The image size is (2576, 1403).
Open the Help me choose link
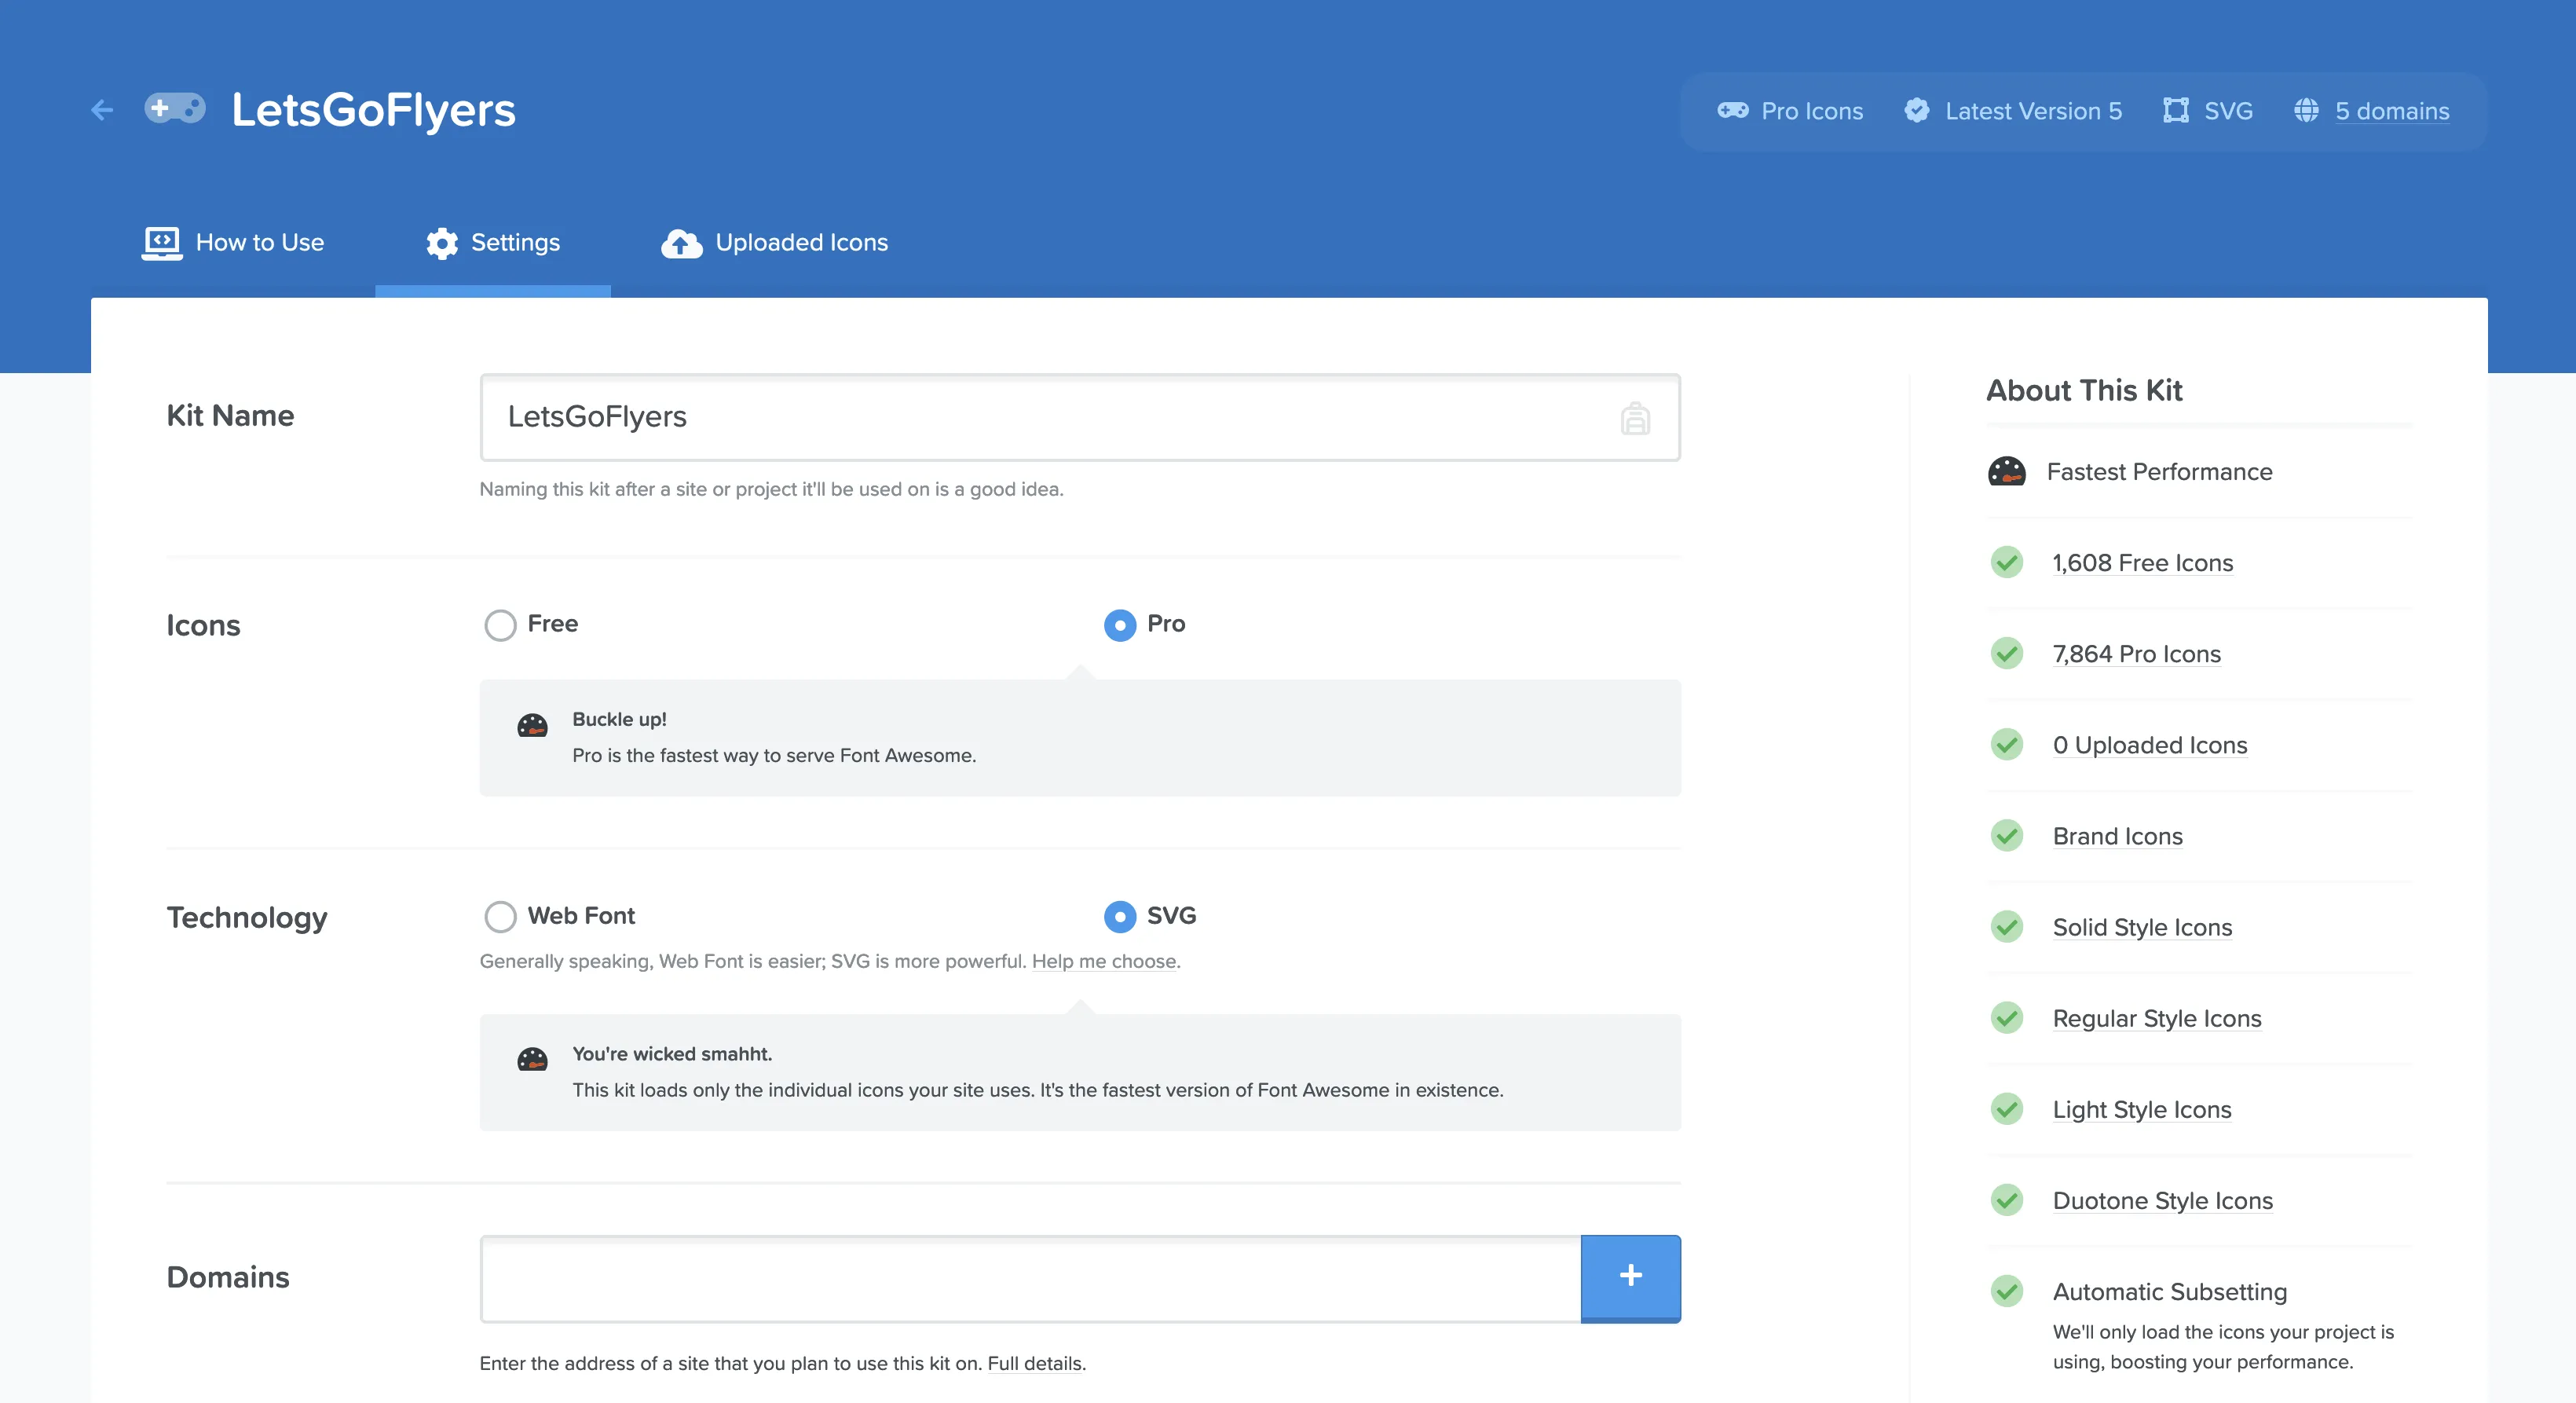[1104, 961]
